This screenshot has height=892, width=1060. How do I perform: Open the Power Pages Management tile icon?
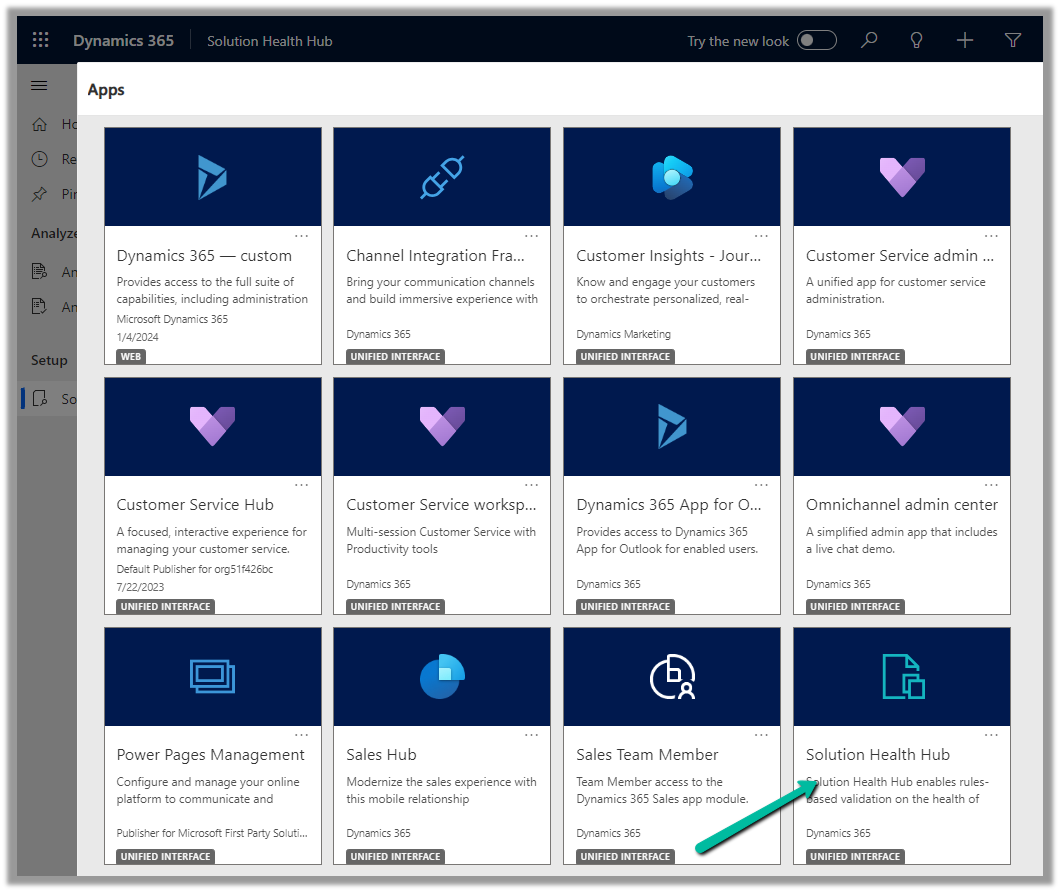pos(212,677)
